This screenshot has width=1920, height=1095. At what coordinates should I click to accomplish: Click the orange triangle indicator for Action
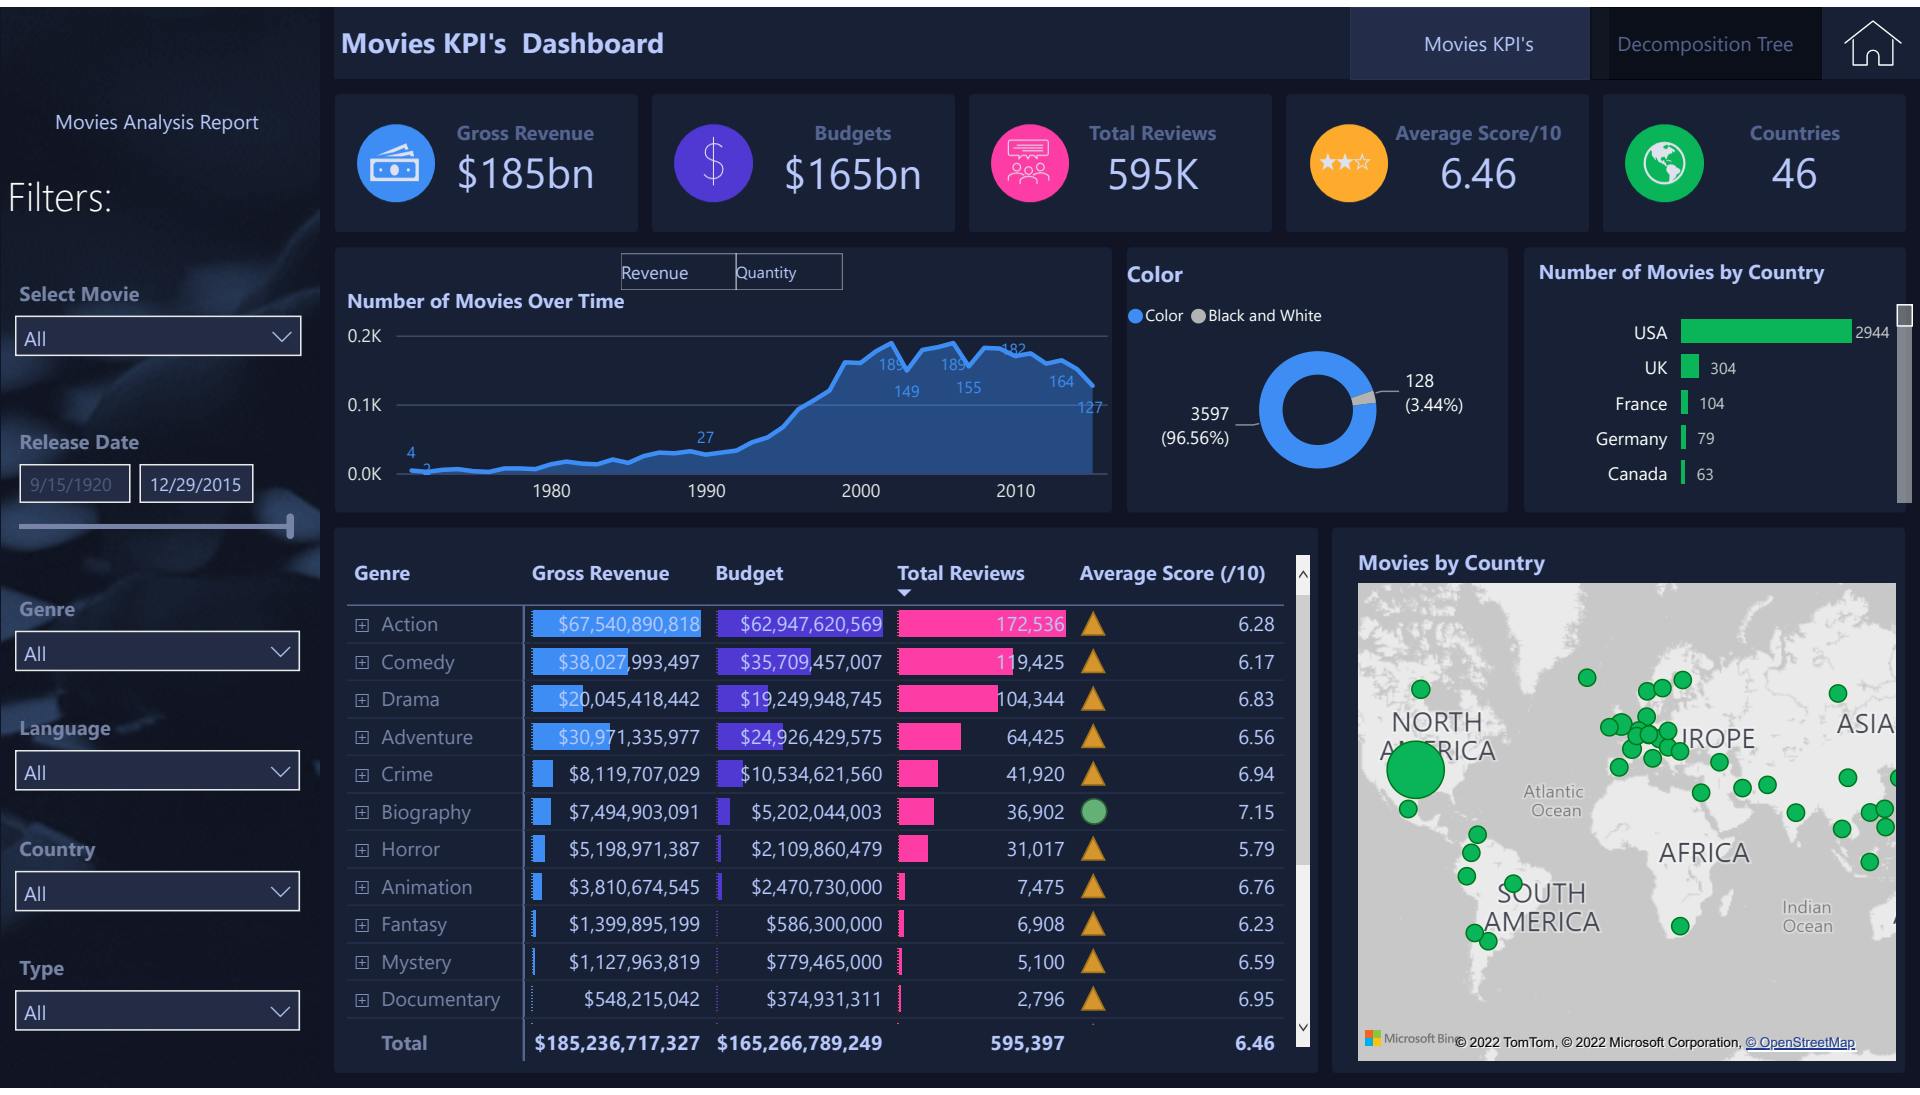click(x=1093, y=625)
